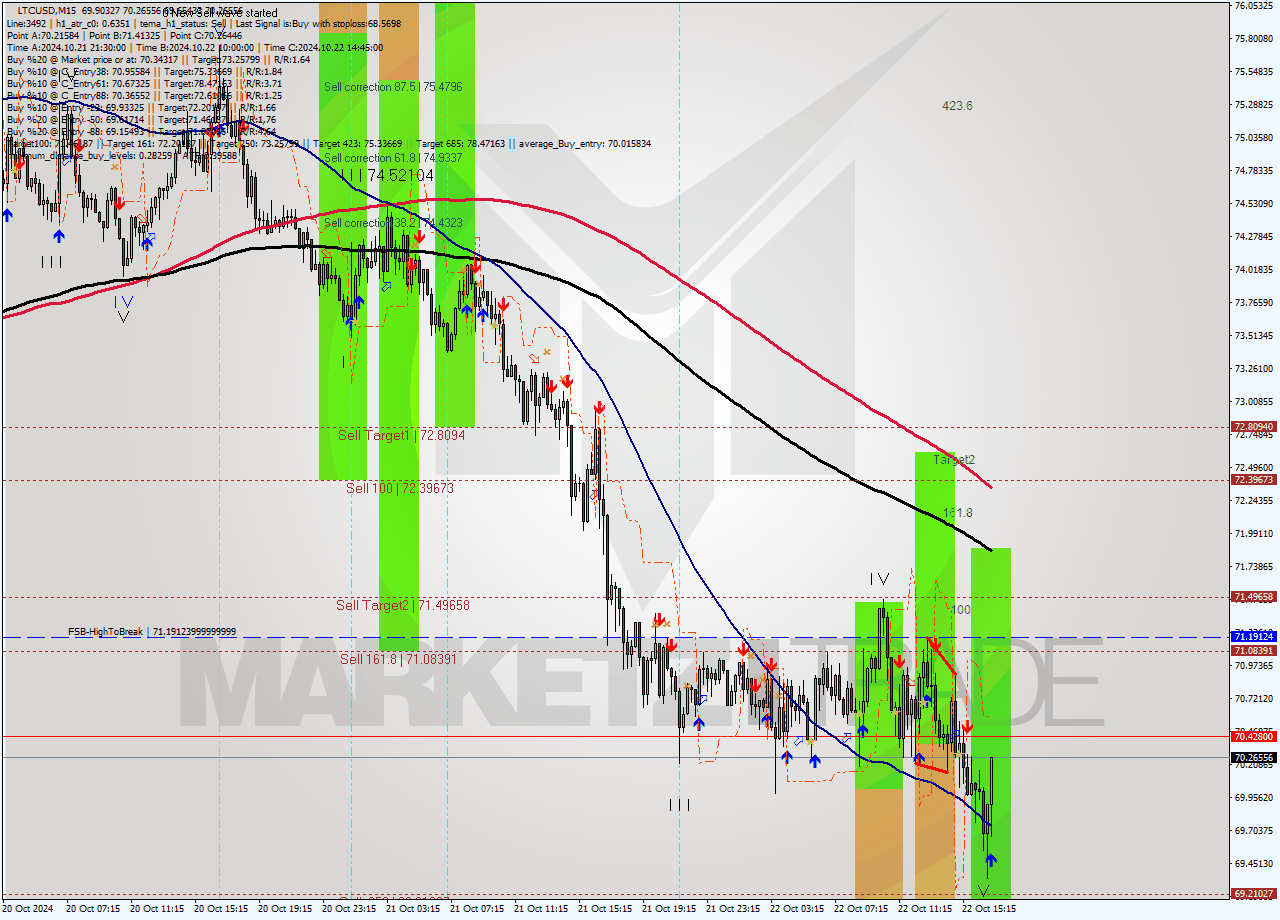Click the 71.19124 blue price tag

click(1253, 636)
